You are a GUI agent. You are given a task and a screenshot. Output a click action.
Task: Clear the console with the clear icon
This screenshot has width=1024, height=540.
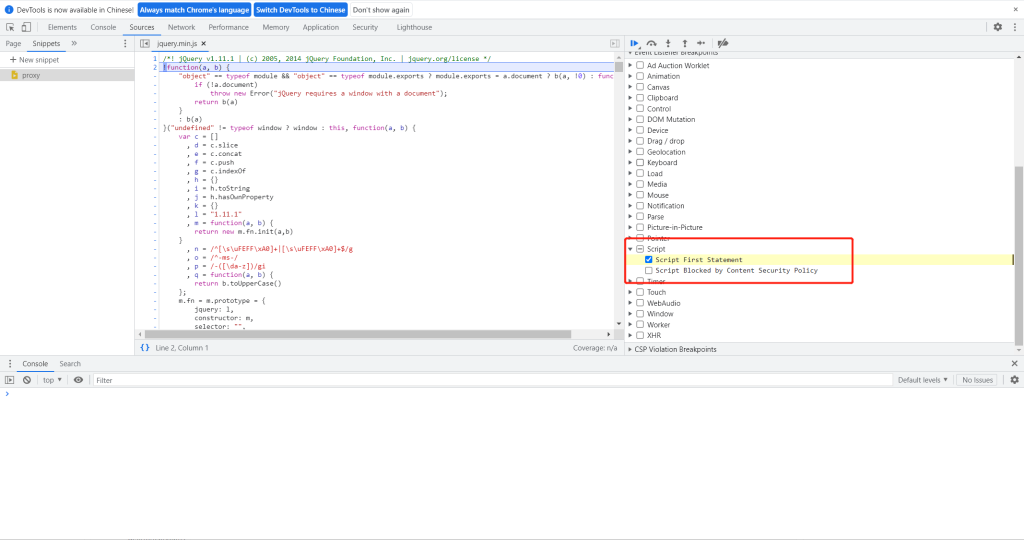click(27, 380)
